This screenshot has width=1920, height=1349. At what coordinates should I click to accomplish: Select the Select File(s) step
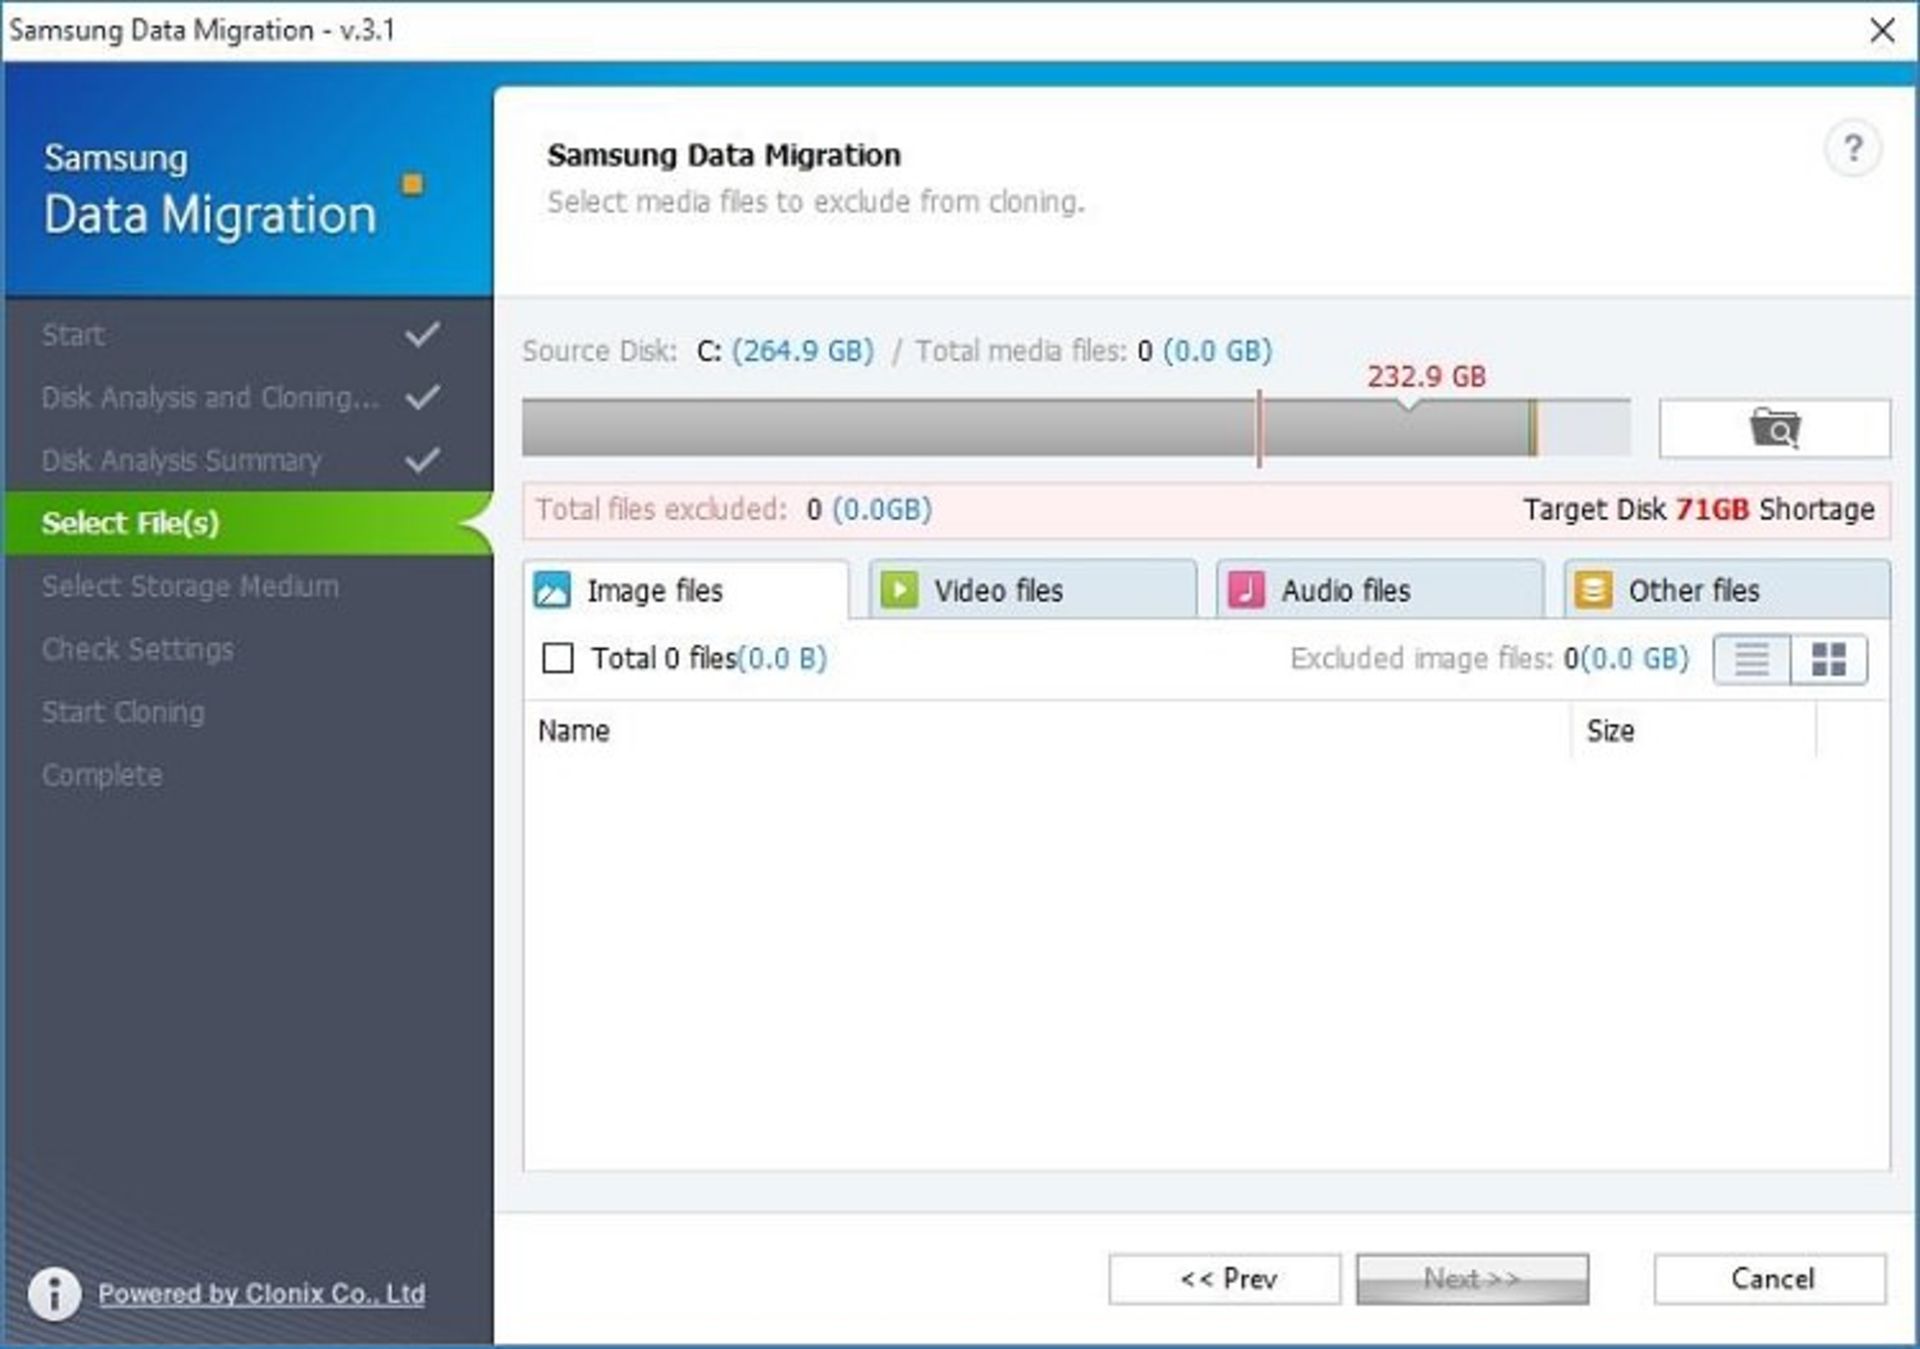[248, 523]
